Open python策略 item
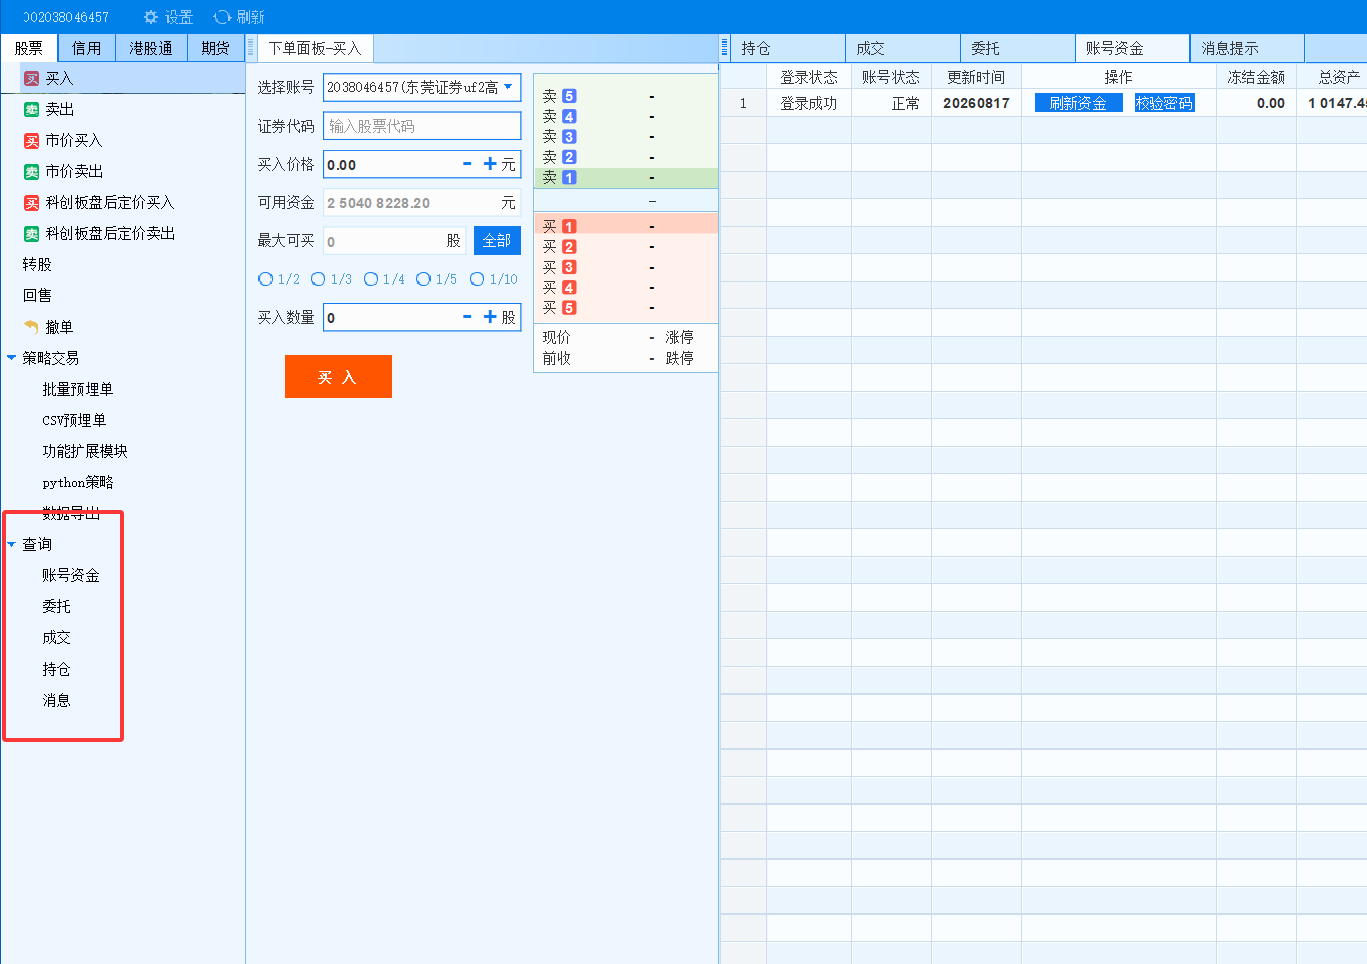Screen dimensions: 1367x964 tap(78, 483)
